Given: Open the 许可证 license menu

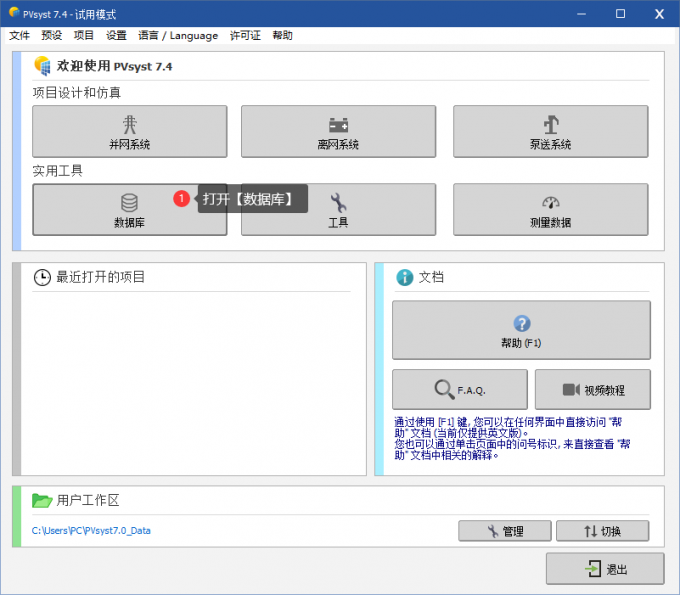Looking at the screenshot, I should (245, 36).
